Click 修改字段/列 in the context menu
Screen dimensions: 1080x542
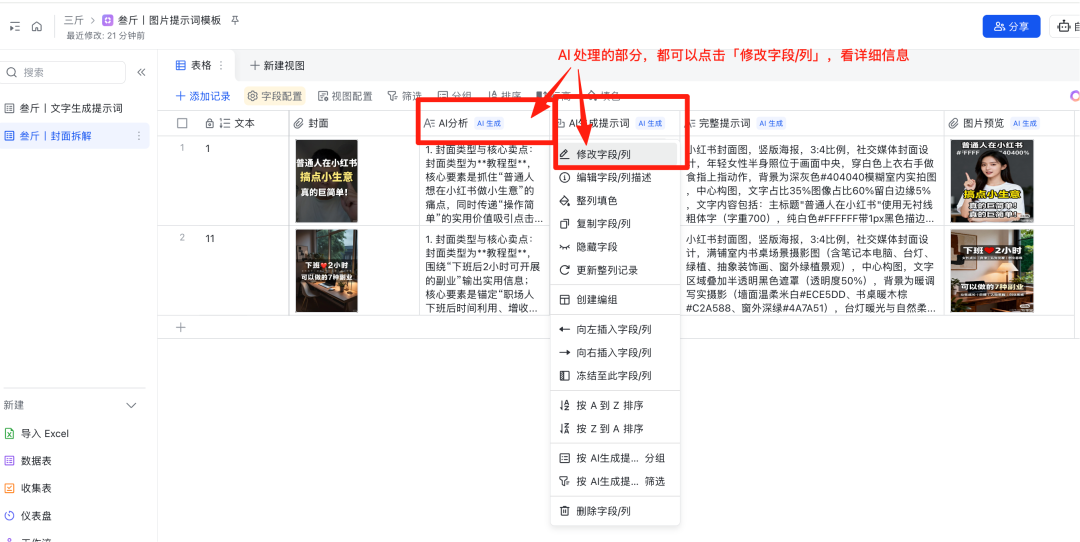pyautogui.click(x=603, y=155)
